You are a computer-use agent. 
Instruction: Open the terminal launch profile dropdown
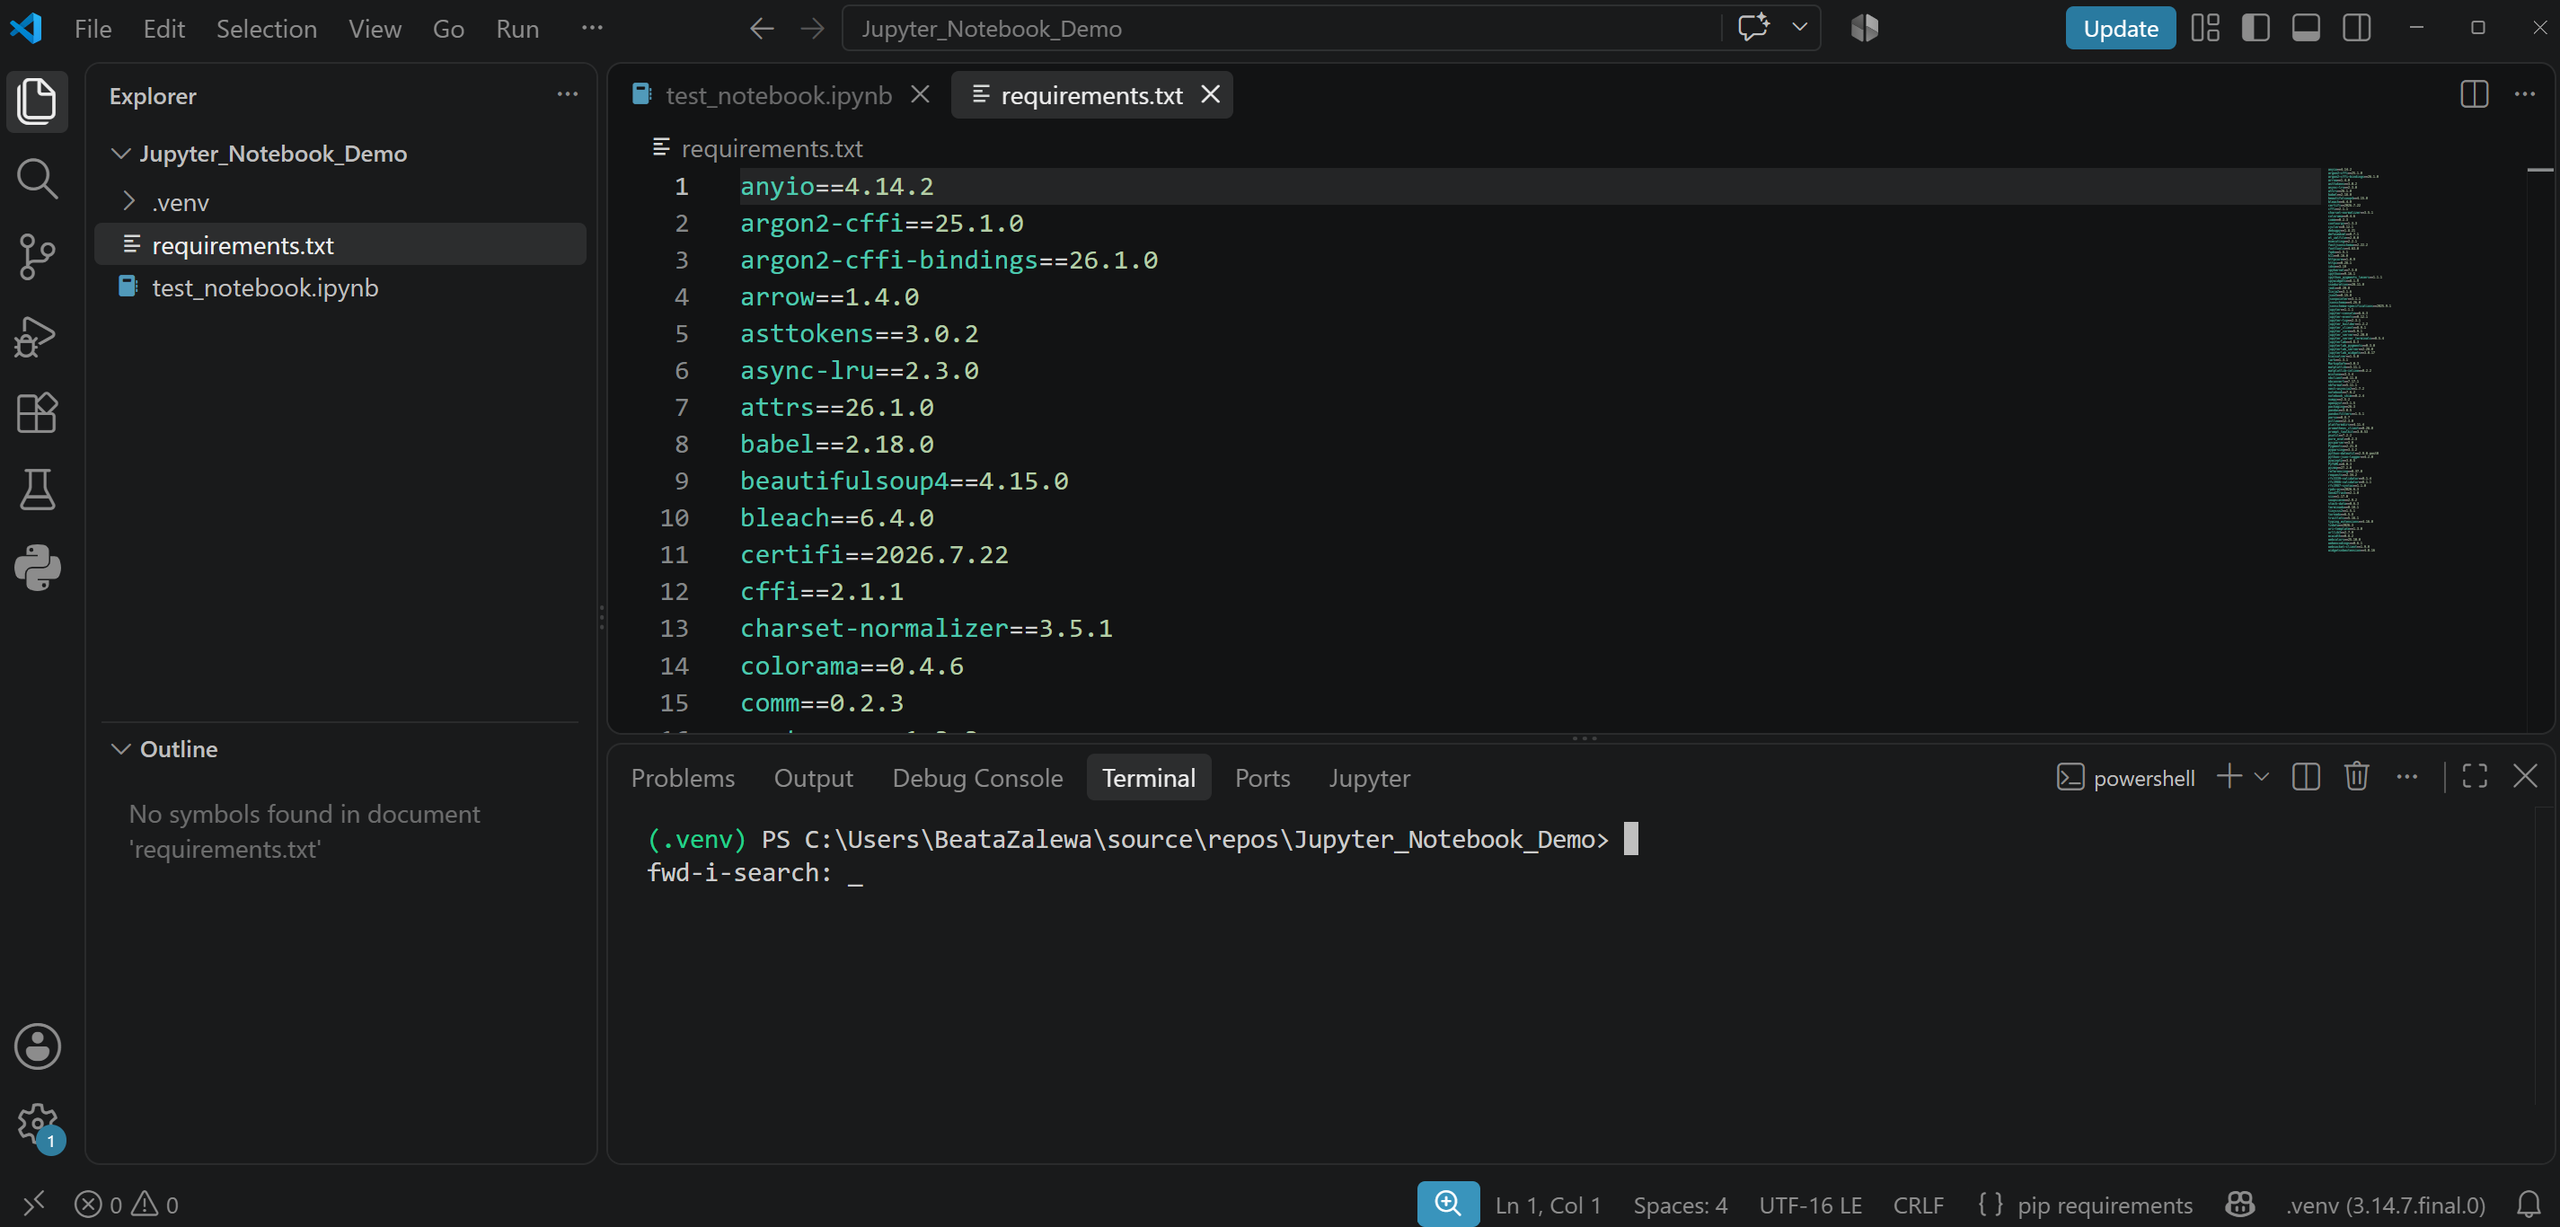click(x=2262, y=777)
